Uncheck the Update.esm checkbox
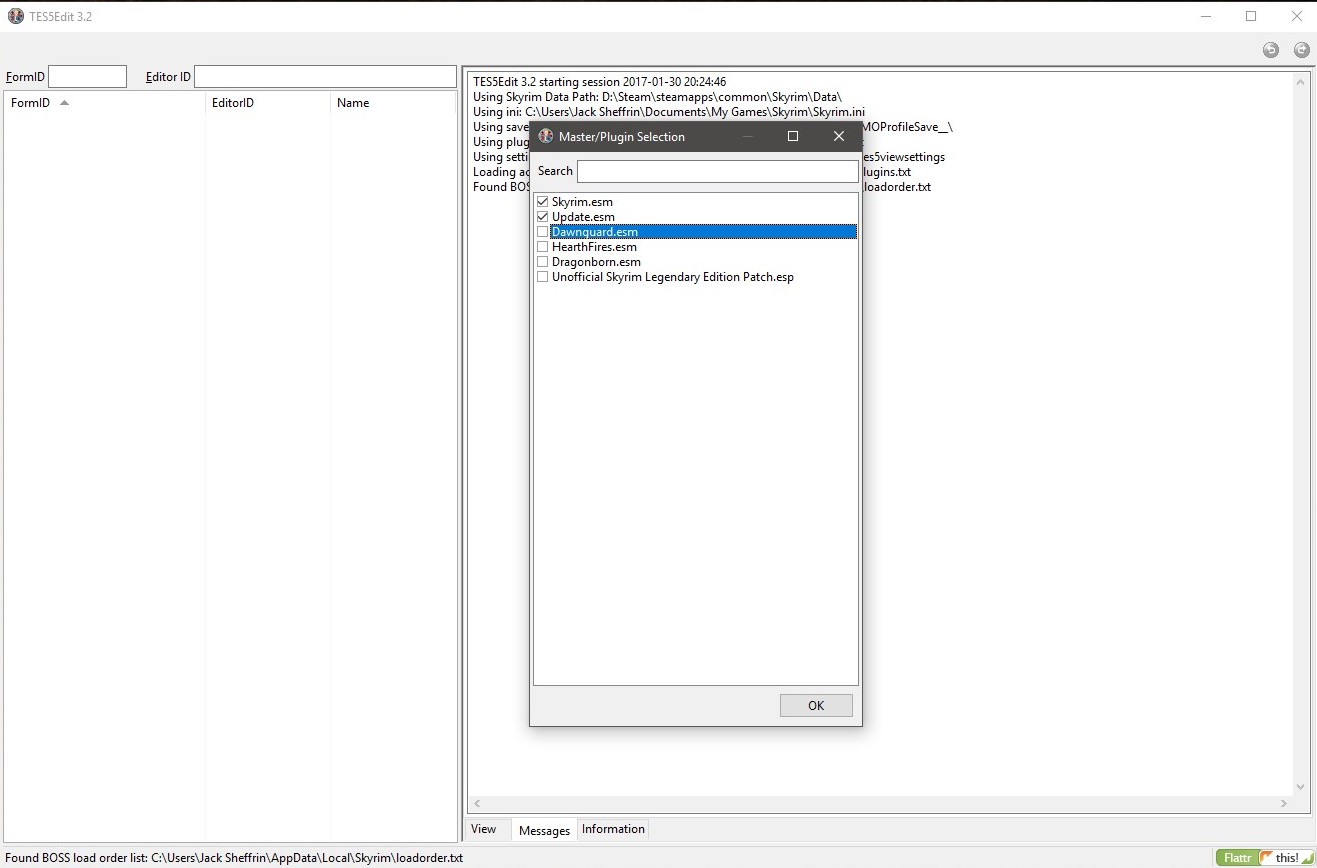This screenshot has width=1317, height=868. 543,217
